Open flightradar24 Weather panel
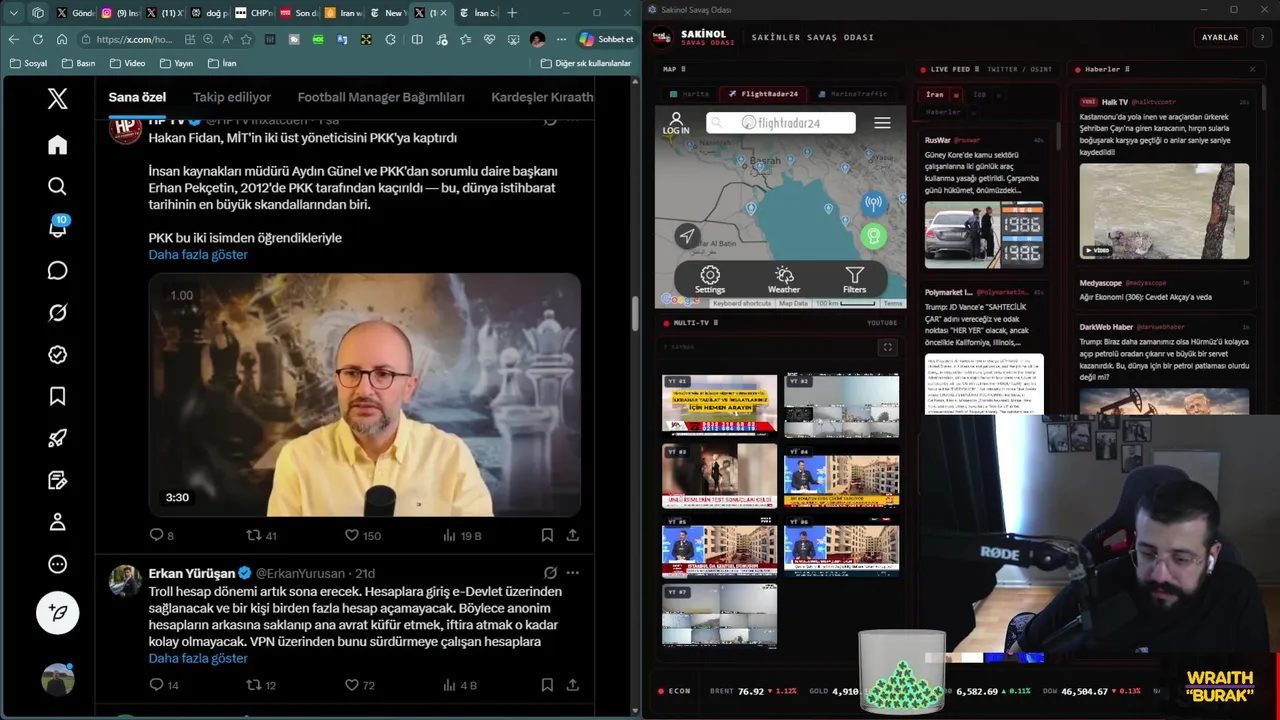Screen dimensions: 1280x720 (784, 280)
